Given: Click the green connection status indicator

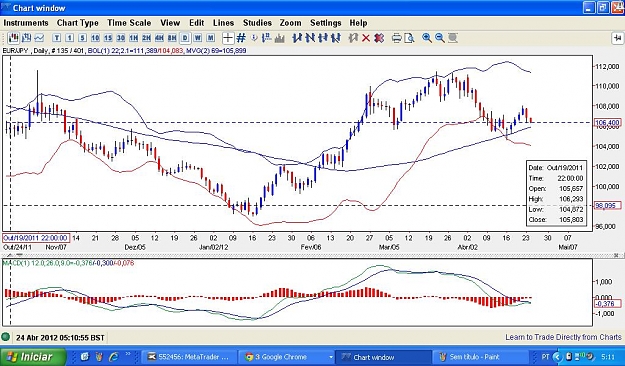Looking at the screenshot, I should click(6, 337).
